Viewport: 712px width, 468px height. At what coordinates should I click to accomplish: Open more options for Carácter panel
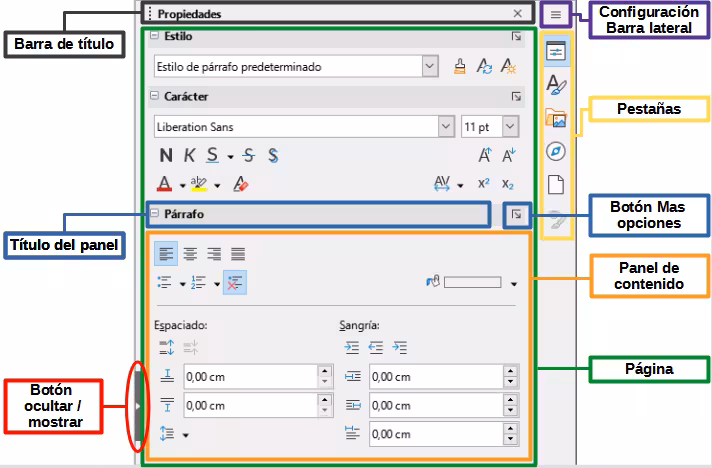pos(516,97)
